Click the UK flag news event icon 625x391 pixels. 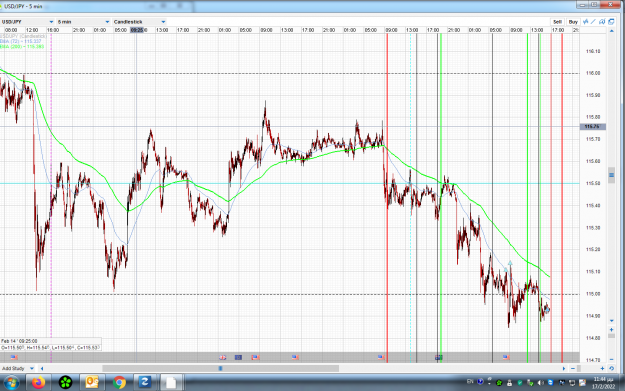(222, 357)
